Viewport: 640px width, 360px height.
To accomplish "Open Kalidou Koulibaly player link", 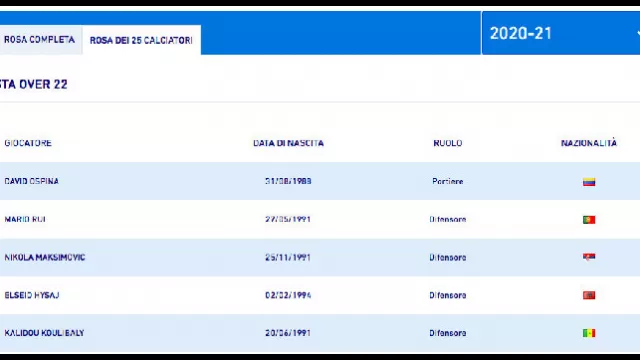I will [44, 333].
